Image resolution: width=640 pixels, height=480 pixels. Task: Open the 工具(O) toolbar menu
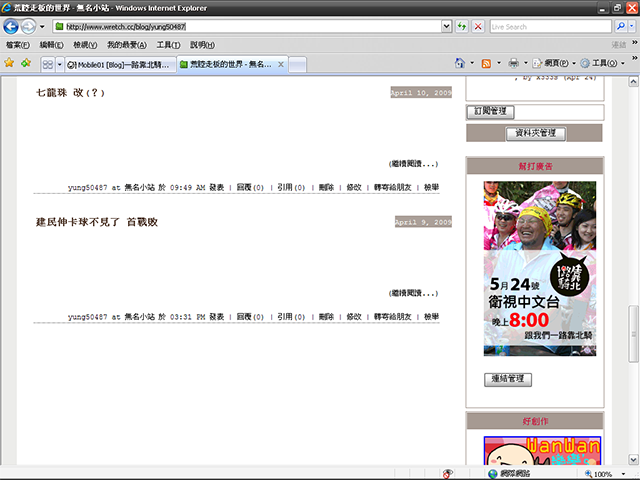[603, 63]
